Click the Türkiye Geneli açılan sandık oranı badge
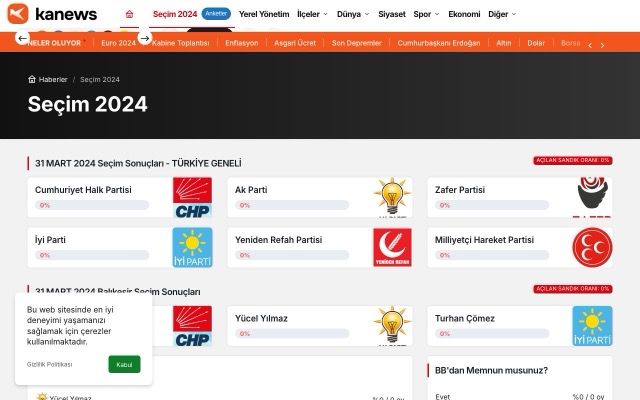Image resolution: width=640 pixels, height=400 pixels. tap(573, 160)
